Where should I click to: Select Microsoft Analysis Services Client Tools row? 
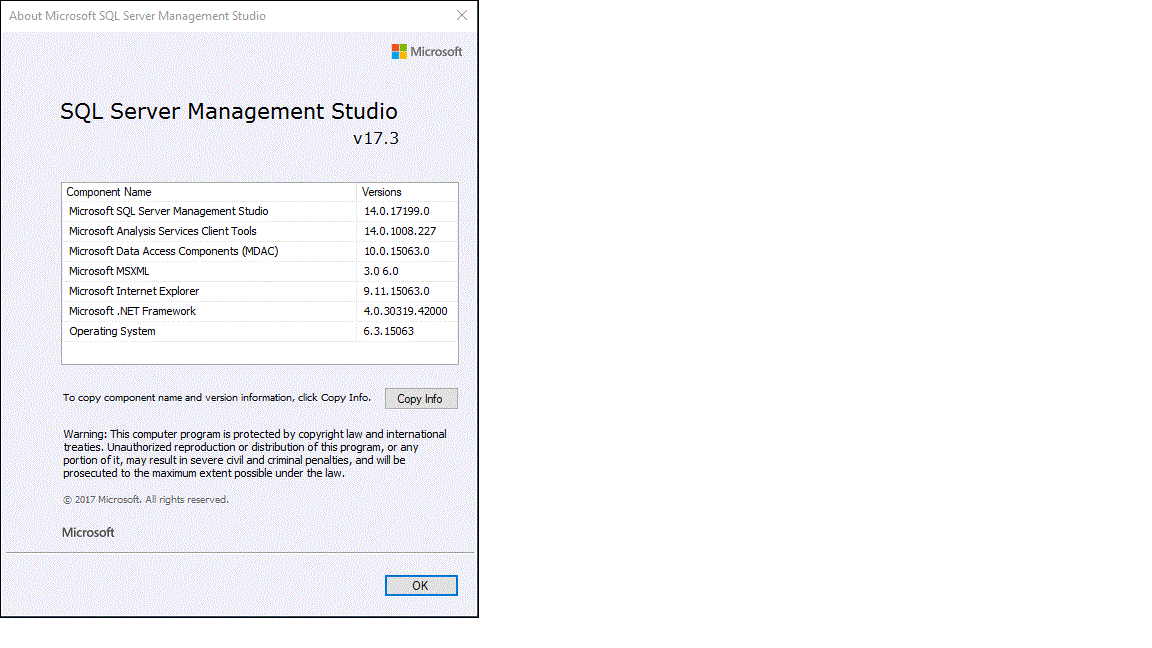pyautogui.click(x=260, y=231)
